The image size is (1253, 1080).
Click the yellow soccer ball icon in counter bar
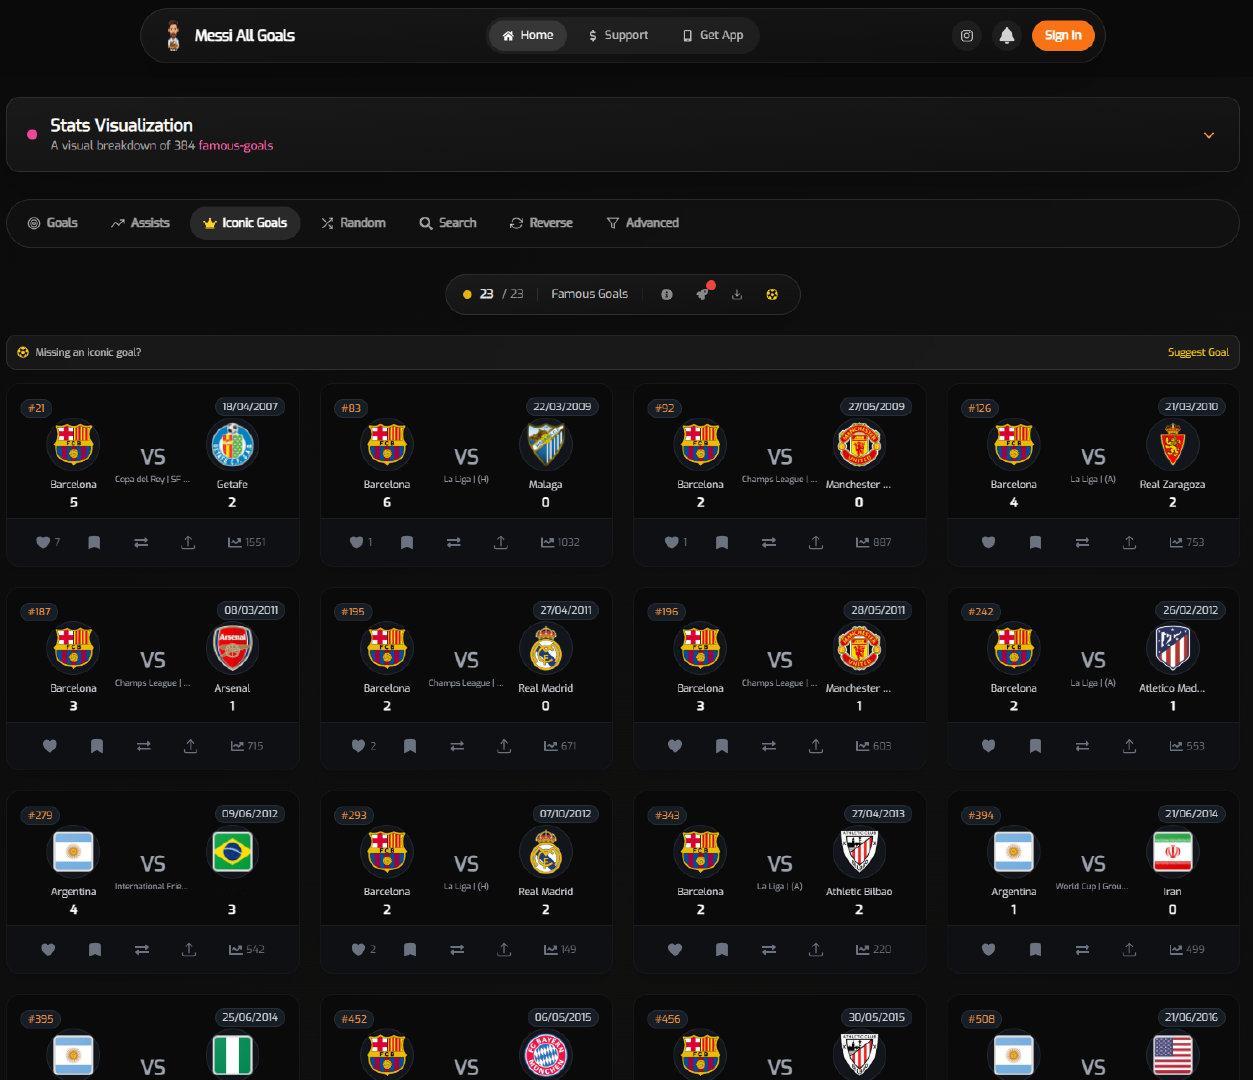click(772, 294)
